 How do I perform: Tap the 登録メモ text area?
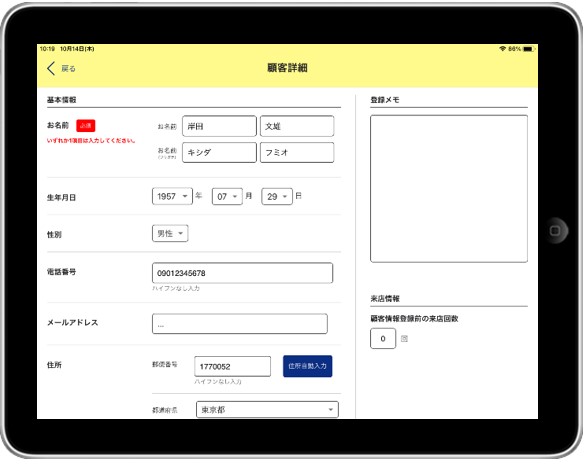[449, 189]
